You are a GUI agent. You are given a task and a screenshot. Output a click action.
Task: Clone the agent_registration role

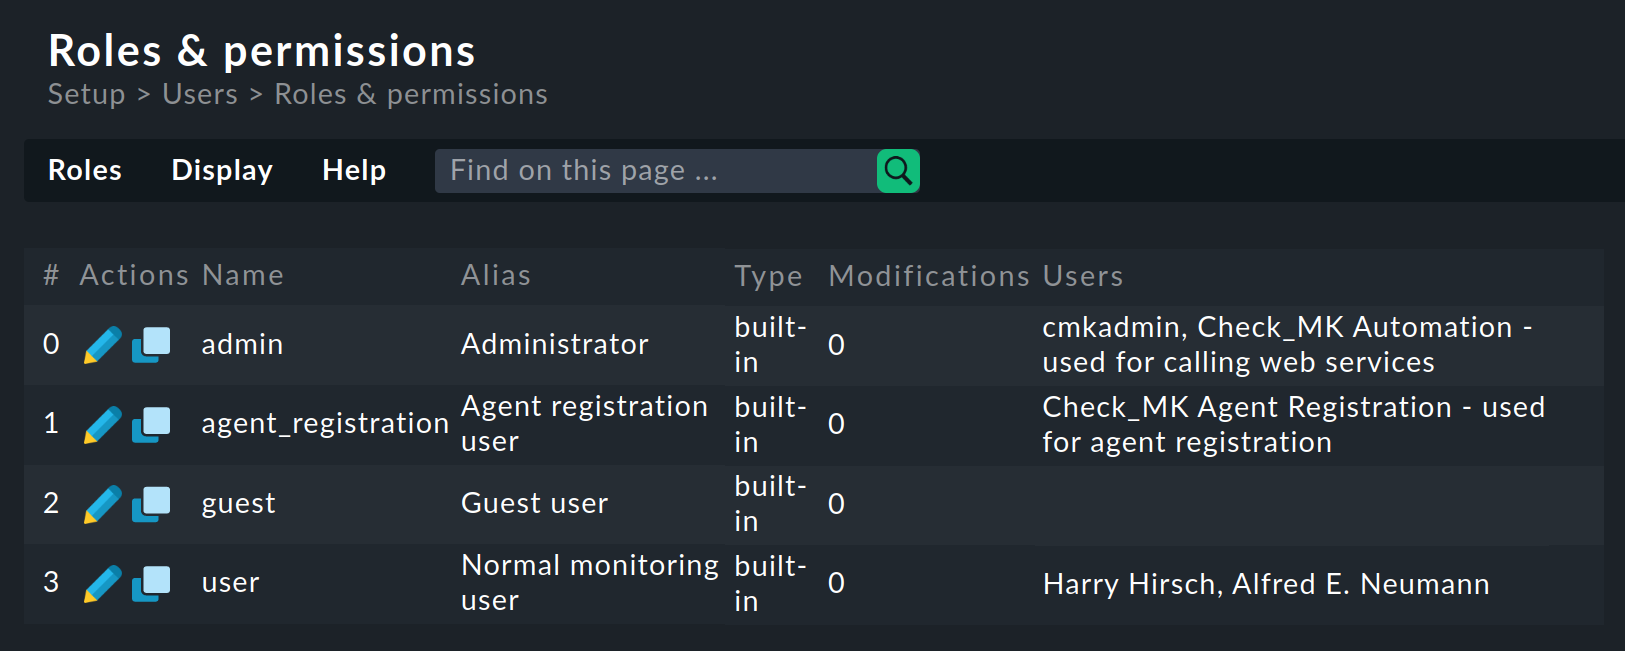pyautogui.click(x=151, y=425)
